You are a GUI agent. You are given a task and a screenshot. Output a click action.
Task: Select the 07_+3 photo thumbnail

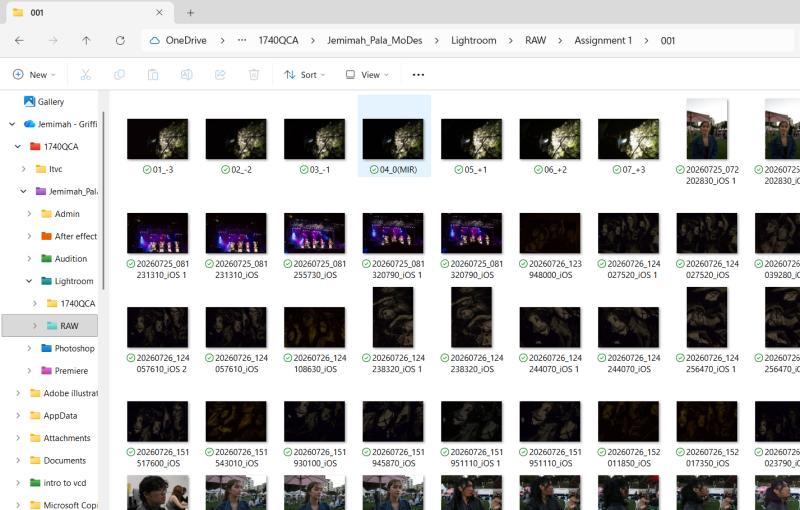click(x=629, y=139)
